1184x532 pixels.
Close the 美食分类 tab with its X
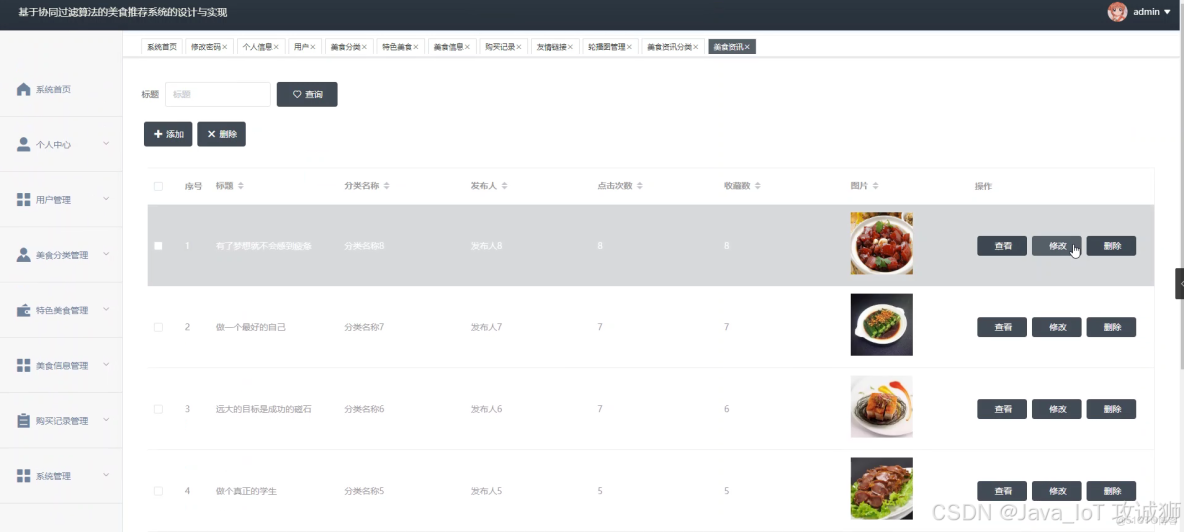coord(364,47)
